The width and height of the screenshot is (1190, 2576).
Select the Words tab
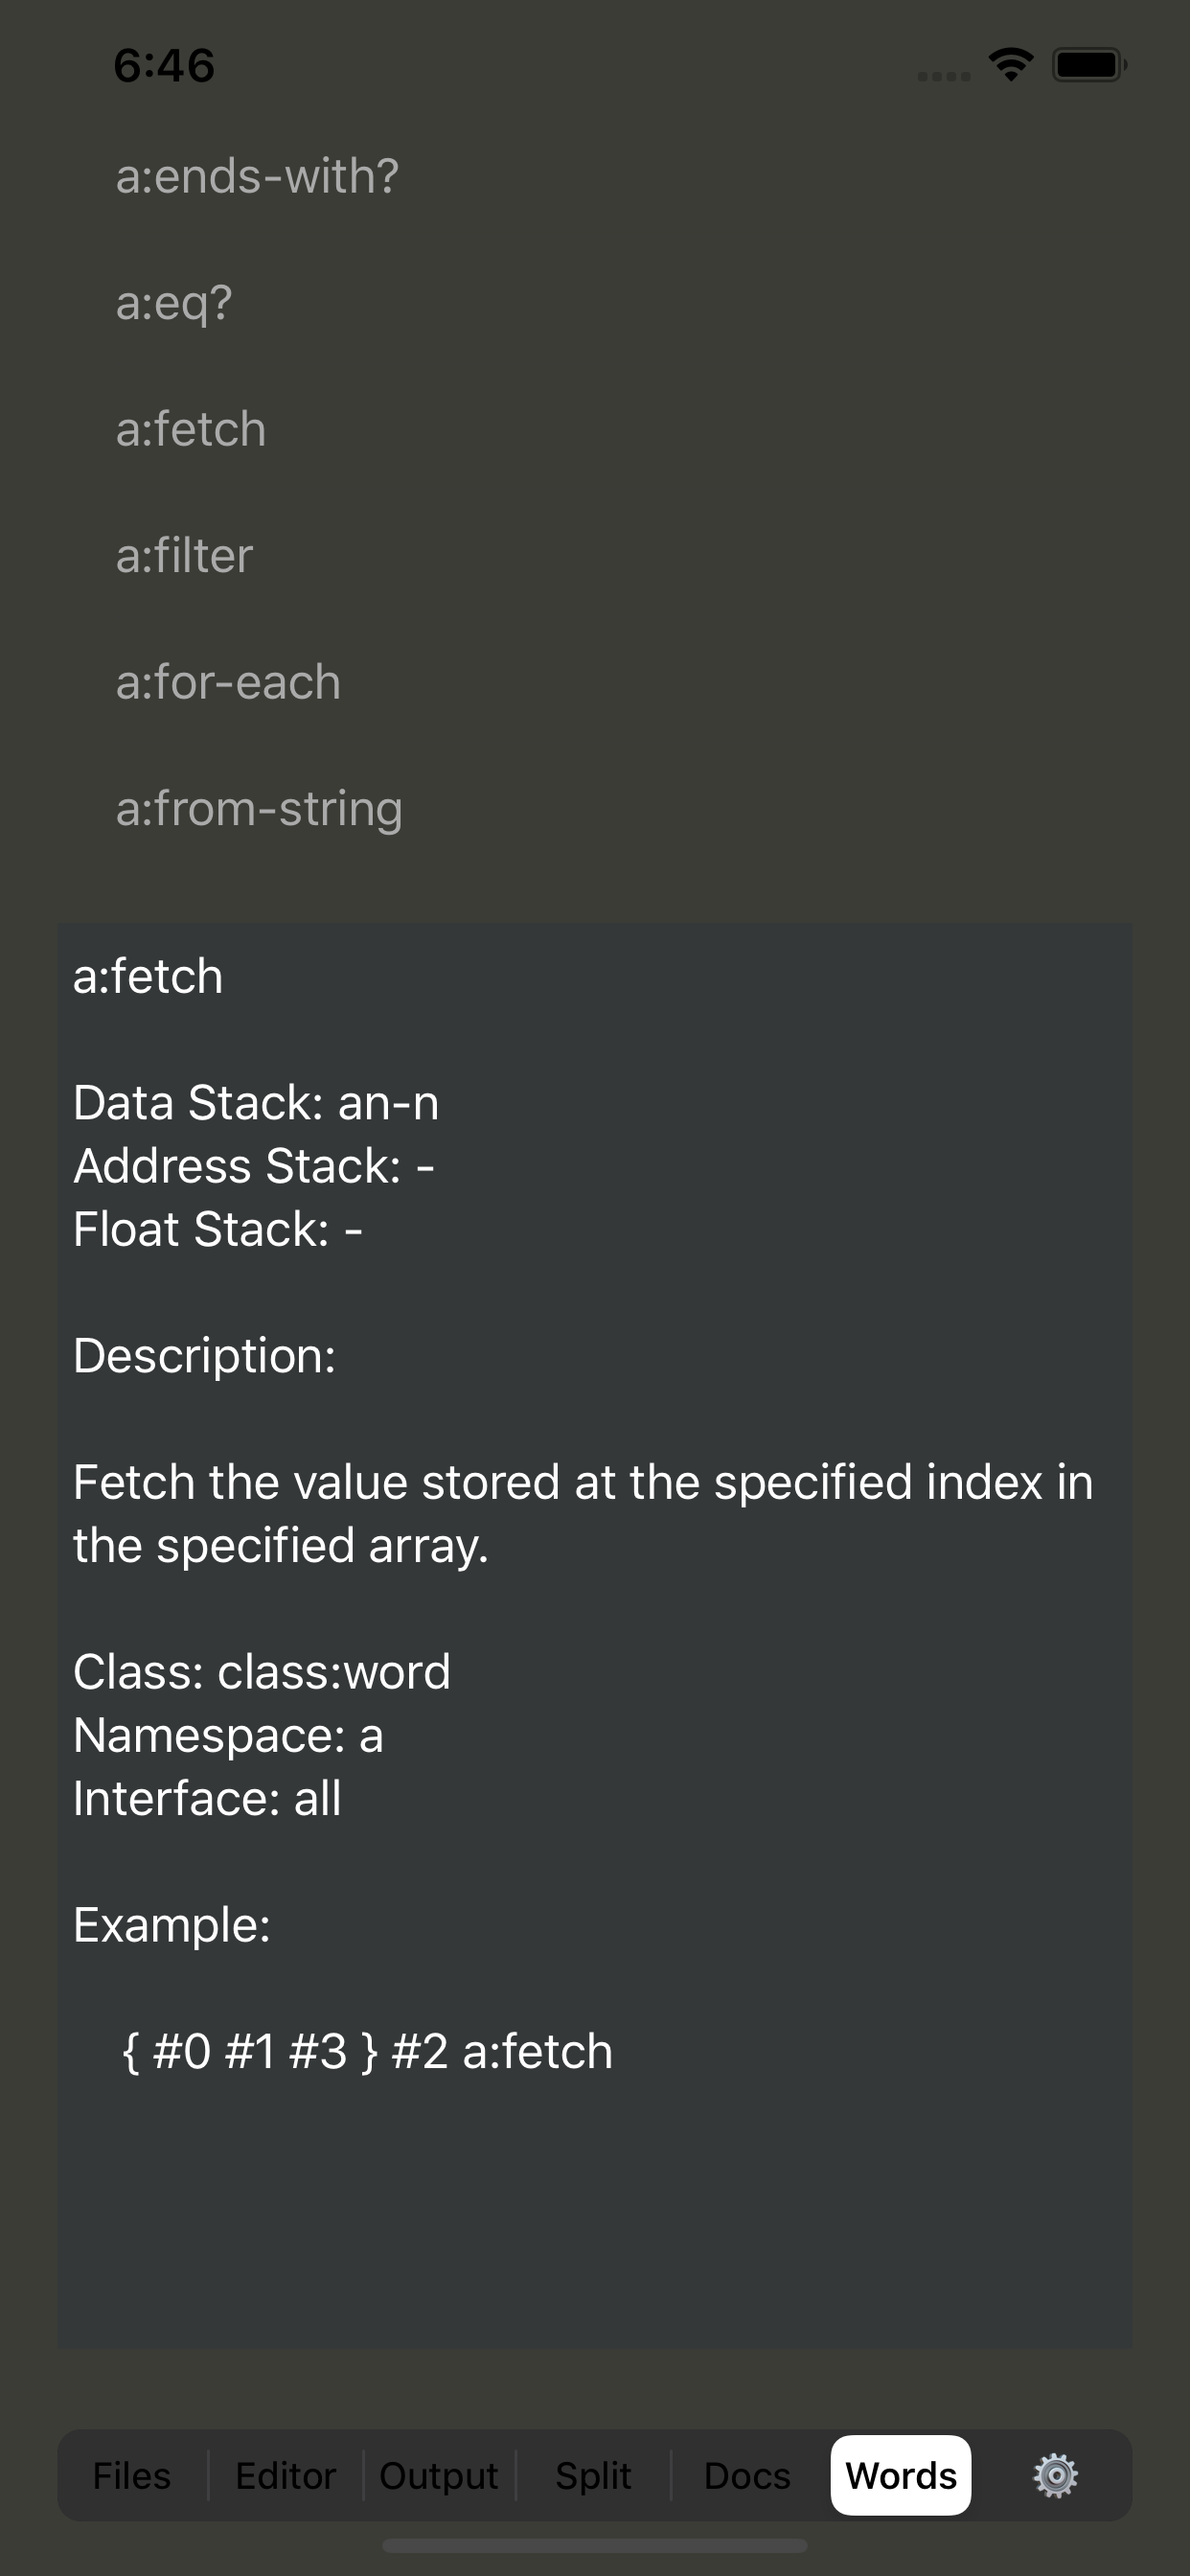(900, 2475)
